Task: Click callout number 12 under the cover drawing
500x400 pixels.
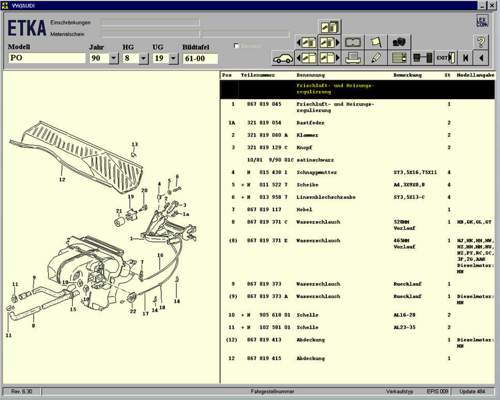Action: point(62,180)
